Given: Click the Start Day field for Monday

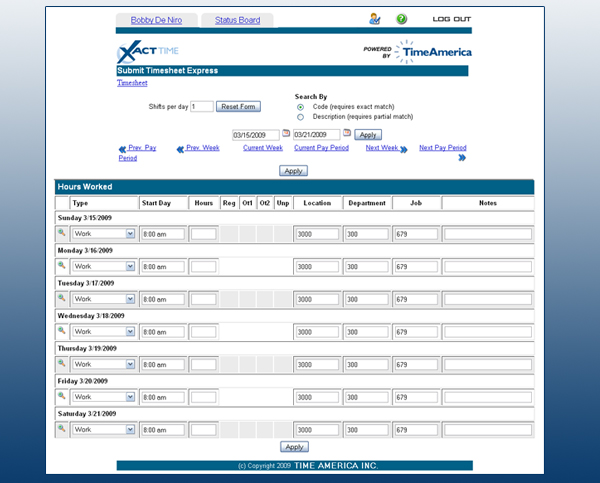Looking at the screenshot, I should (x=163, y=267).
